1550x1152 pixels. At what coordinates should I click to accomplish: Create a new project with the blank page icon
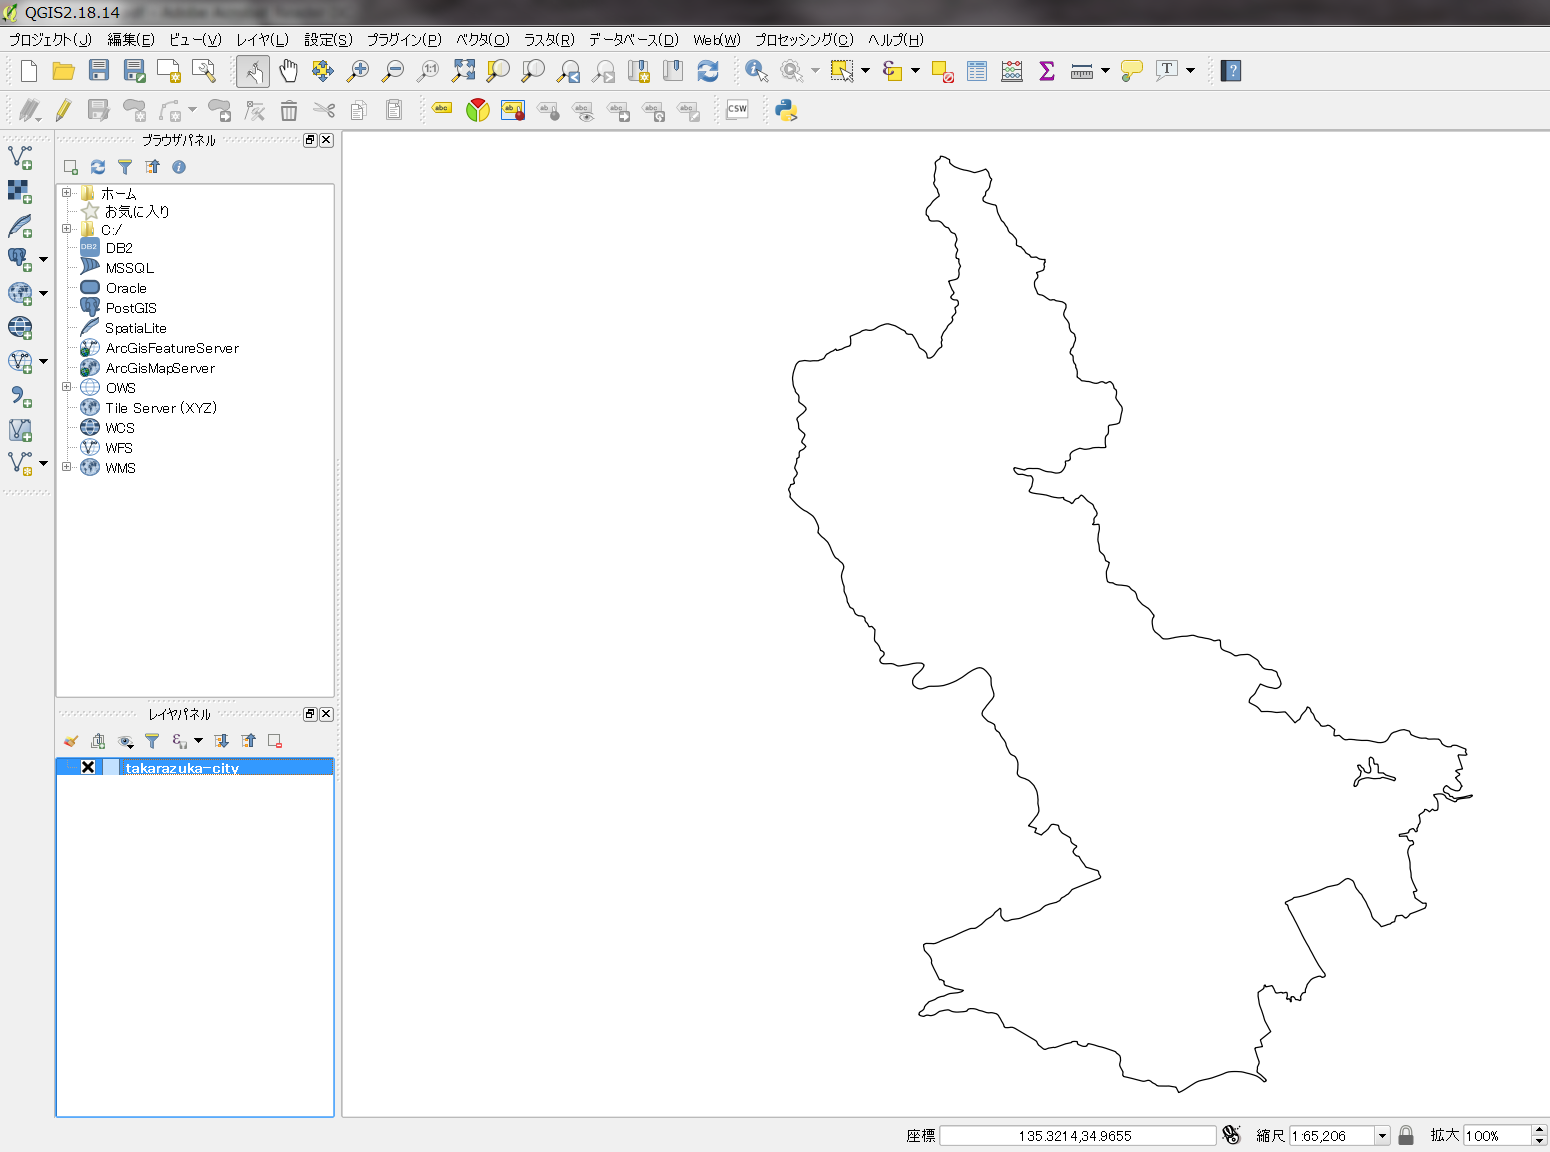pyautogui.click(x=29, y=70)
